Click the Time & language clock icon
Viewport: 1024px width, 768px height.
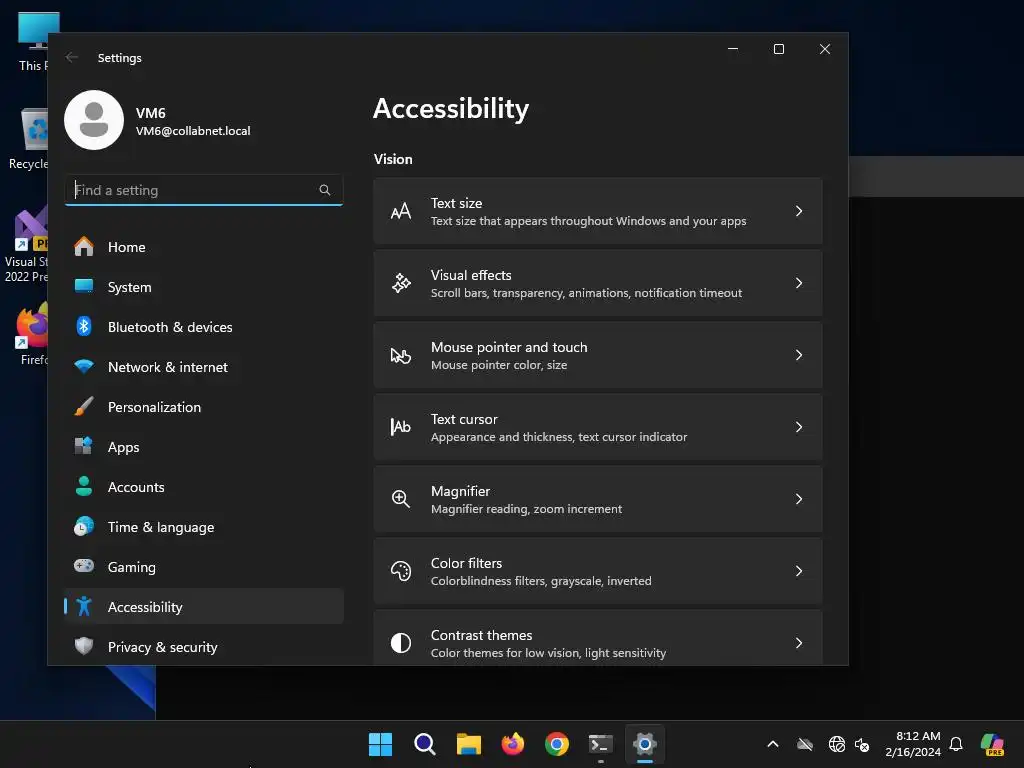(84, 526)
